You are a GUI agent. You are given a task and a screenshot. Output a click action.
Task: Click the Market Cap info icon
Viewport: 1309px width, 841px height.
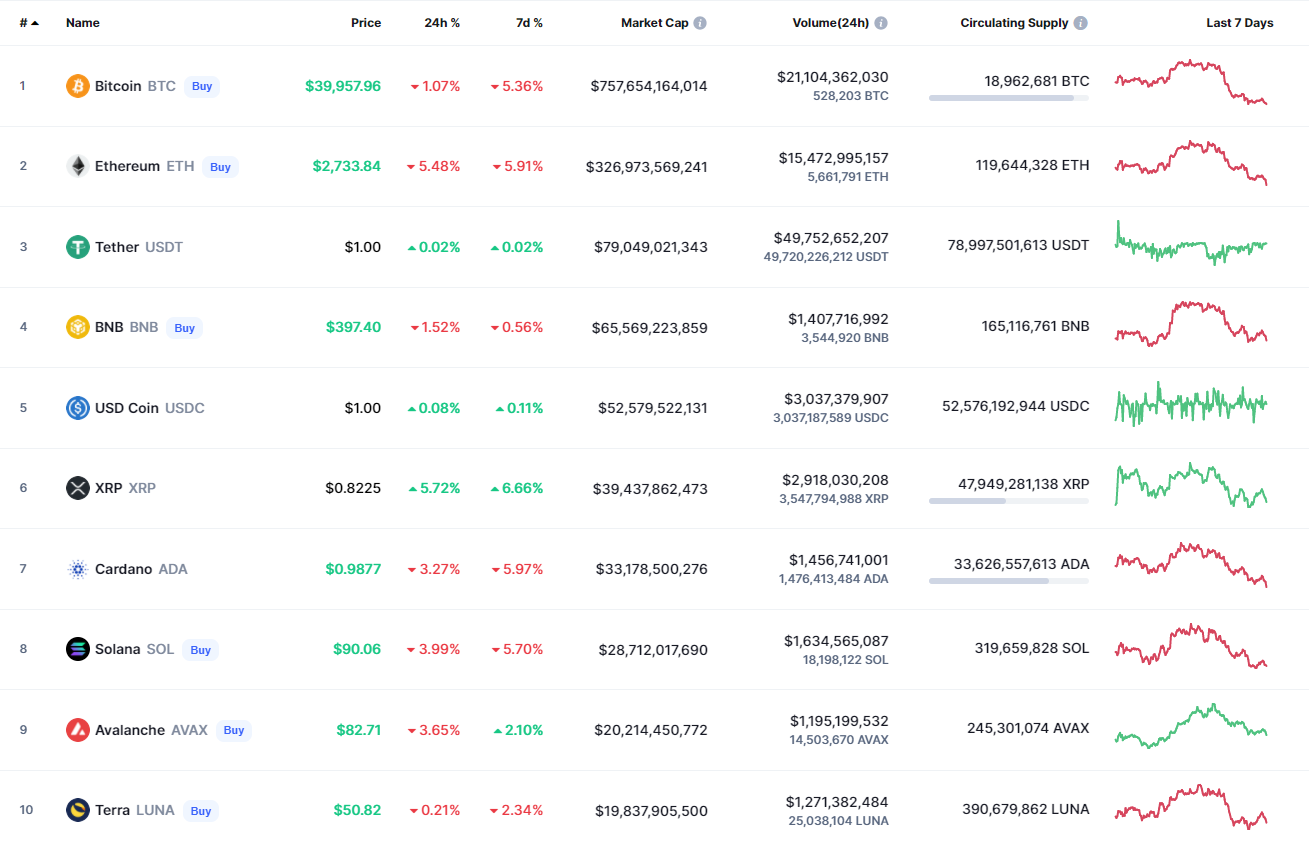pyautogui.click(x=700, y=23)
